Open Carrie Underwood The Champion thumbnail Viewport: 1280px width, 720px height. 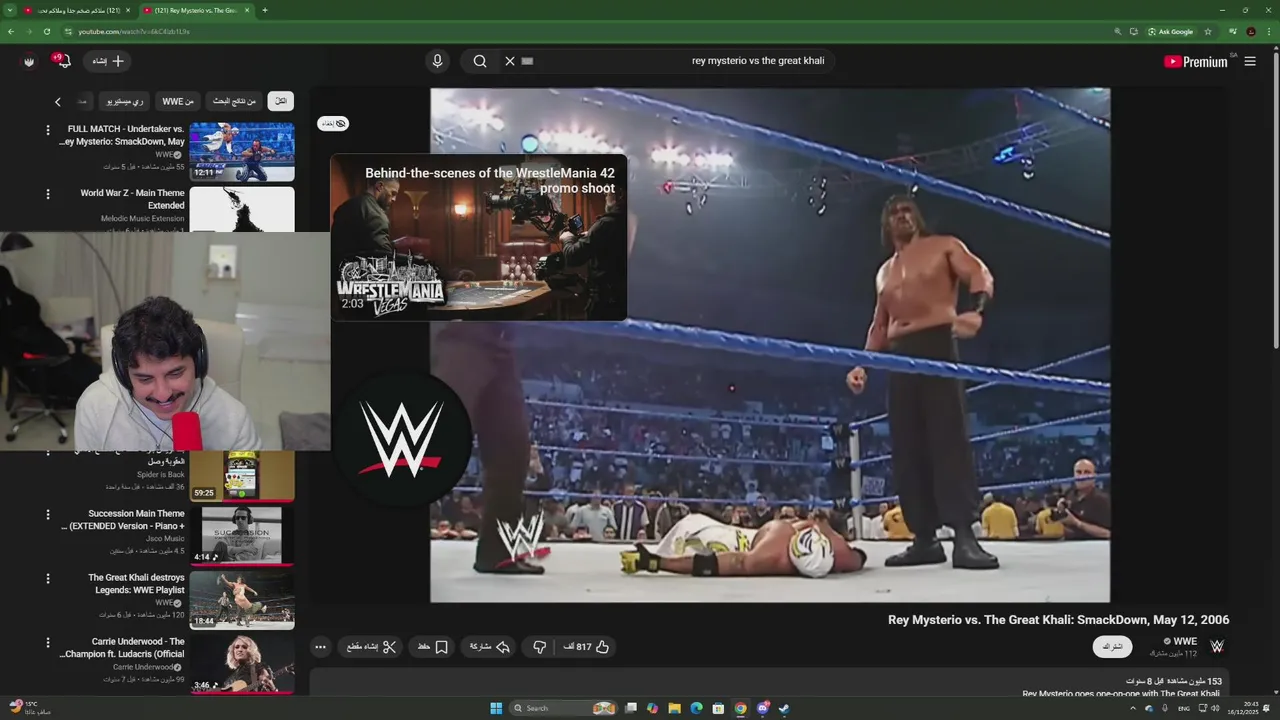pyautogui.click(x=242, y=663)
